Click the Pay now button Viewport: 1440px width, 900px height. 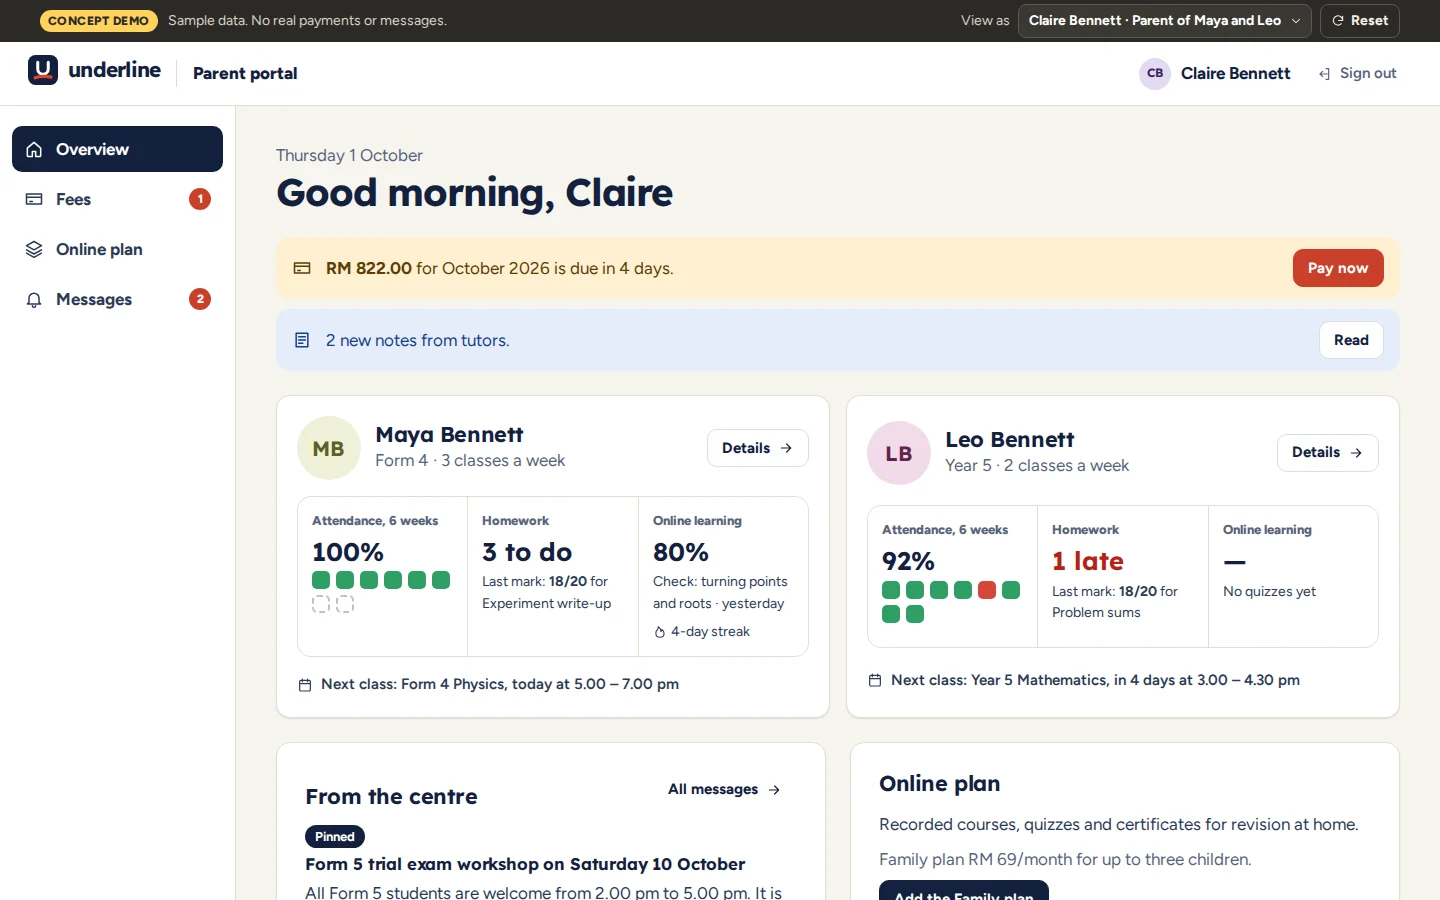[x=1338, y=268]
